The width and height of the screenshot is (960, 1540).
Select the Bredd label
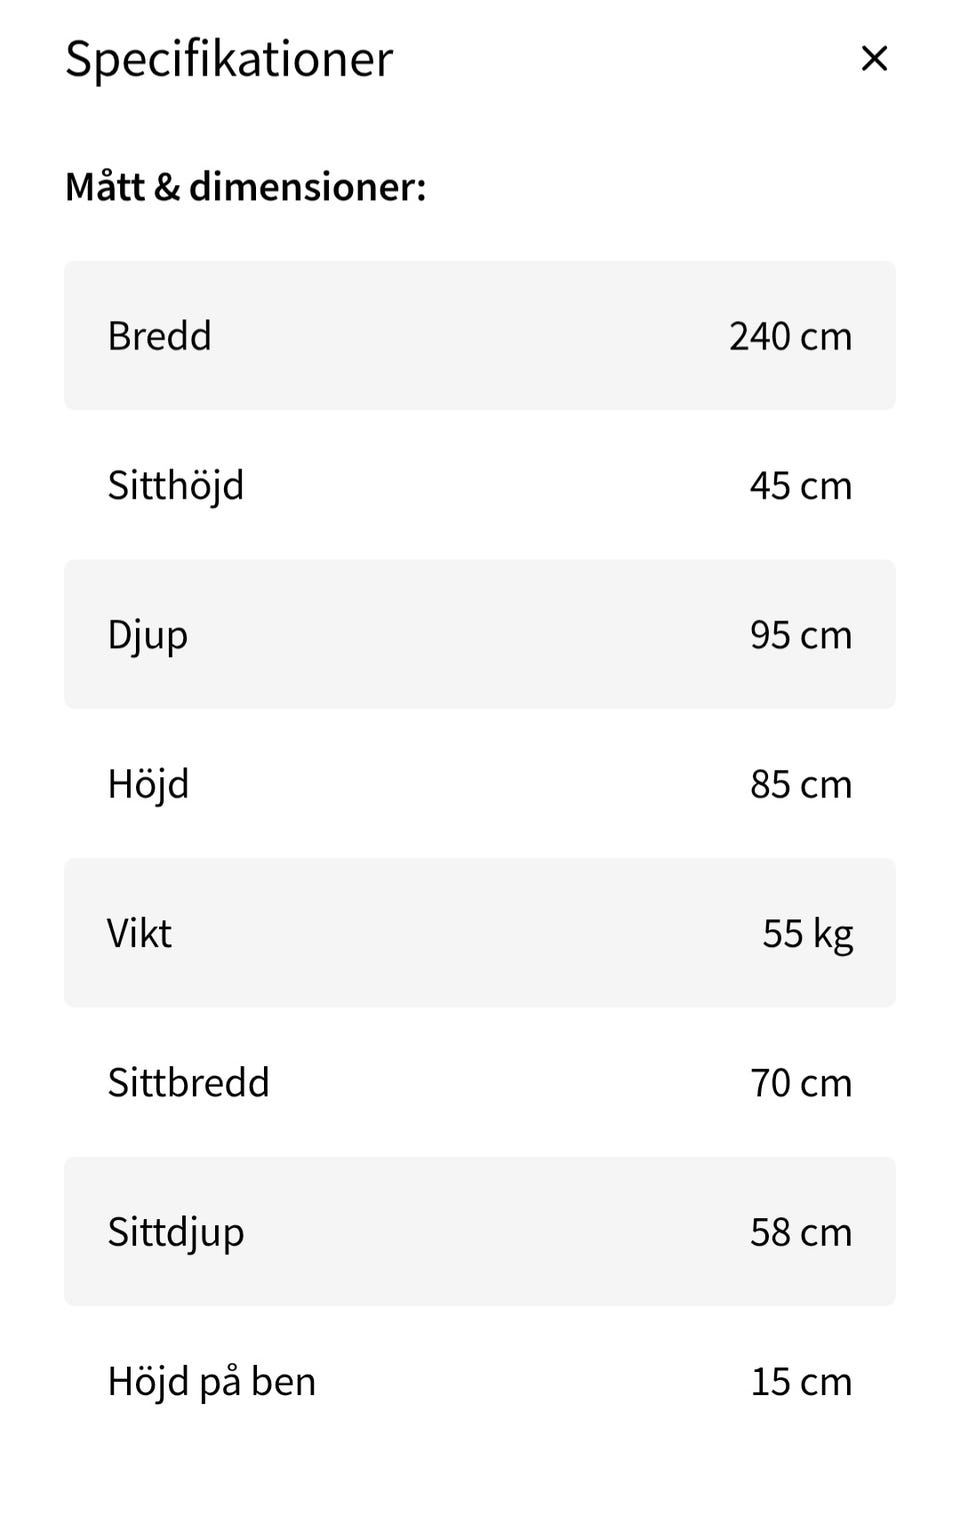(160, 336)
